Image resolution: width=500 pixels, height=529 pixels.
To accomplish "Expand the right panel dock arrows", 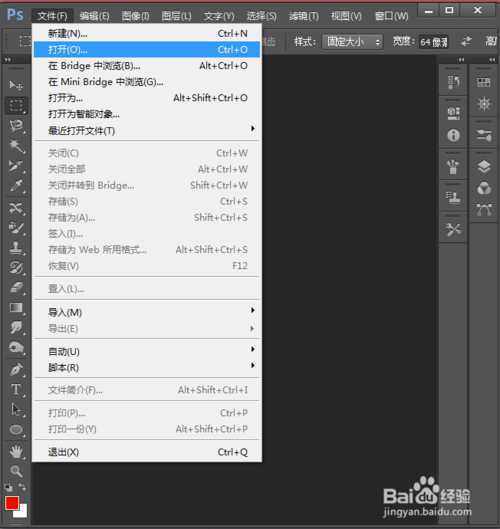I will (493, 60).
